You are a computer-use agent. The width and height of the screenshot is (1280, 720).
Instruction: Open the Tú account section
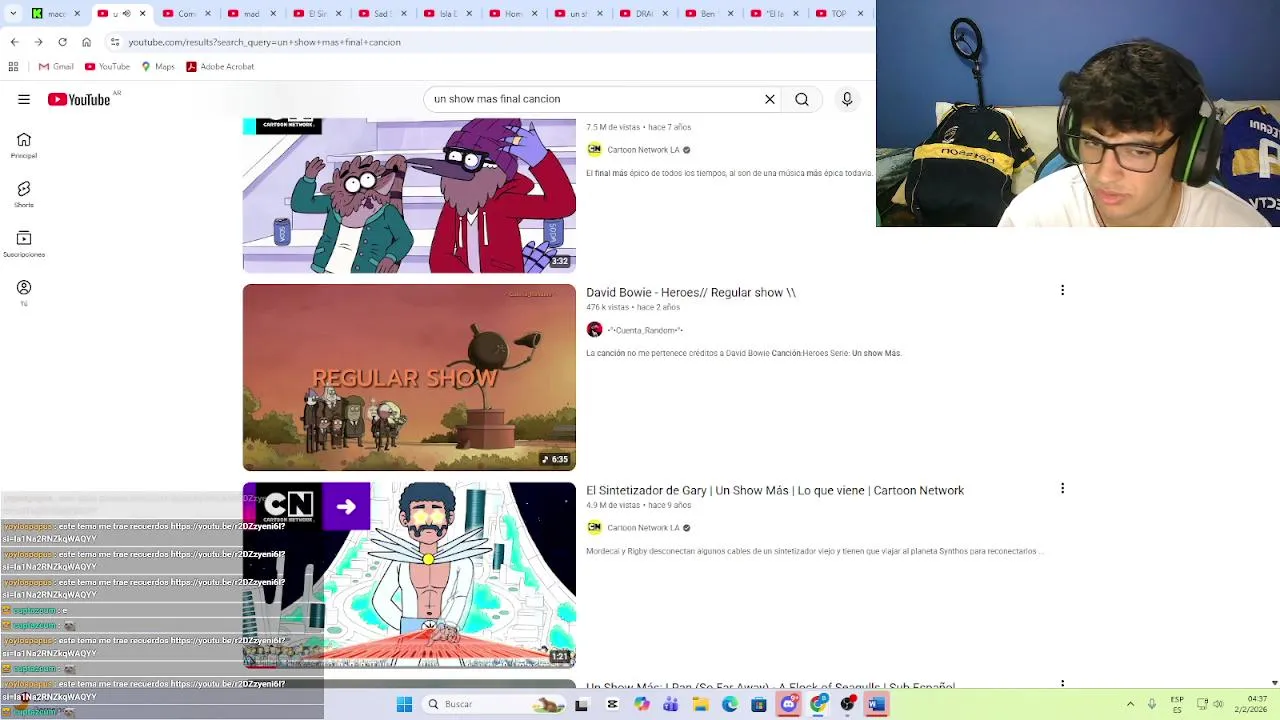pos(24,292)
